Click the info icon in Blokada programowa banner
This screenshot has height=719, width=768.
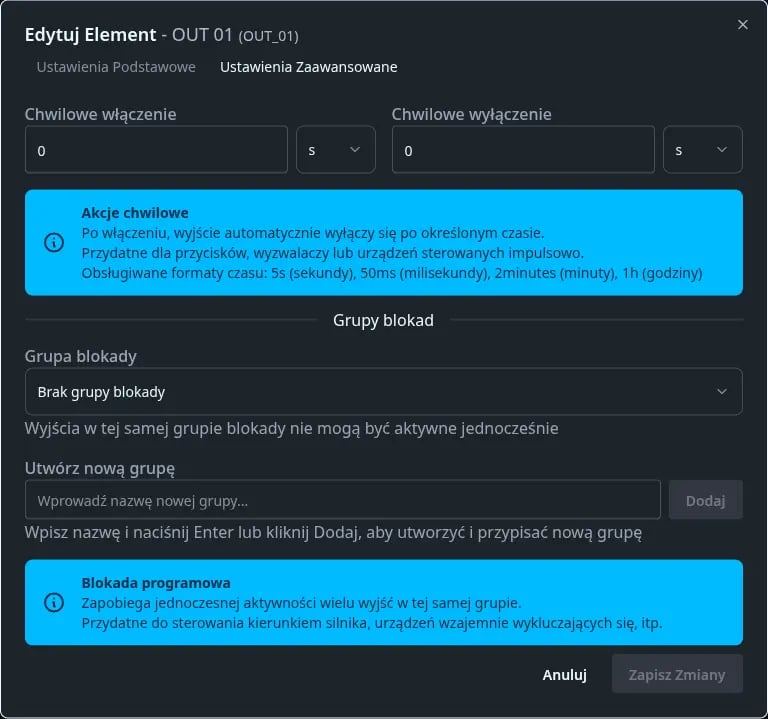(x=54, y=602)
